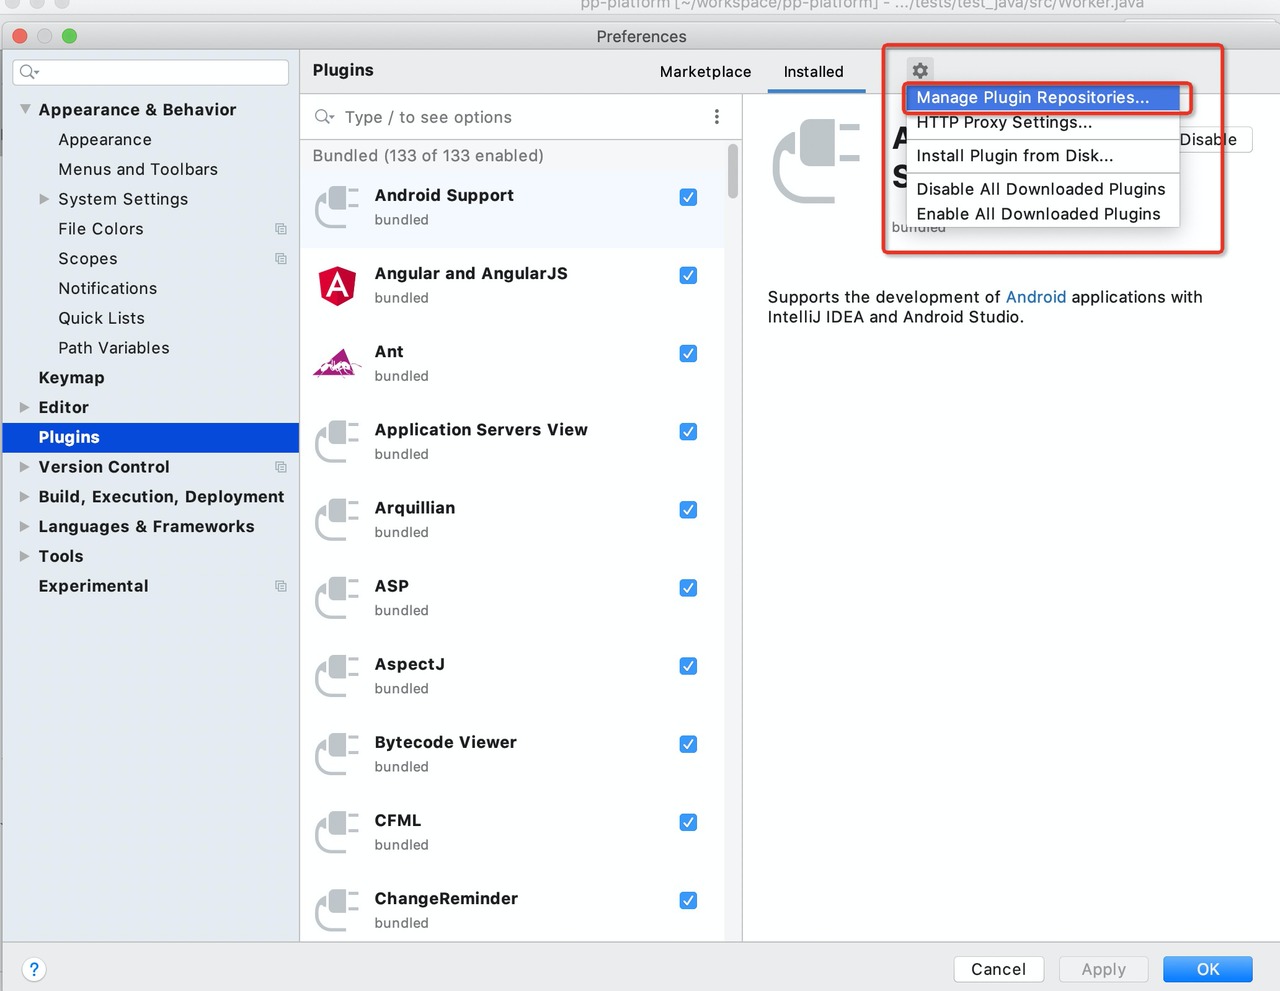
Task: Switch to the Installed tab
Action: pos(813,72)
